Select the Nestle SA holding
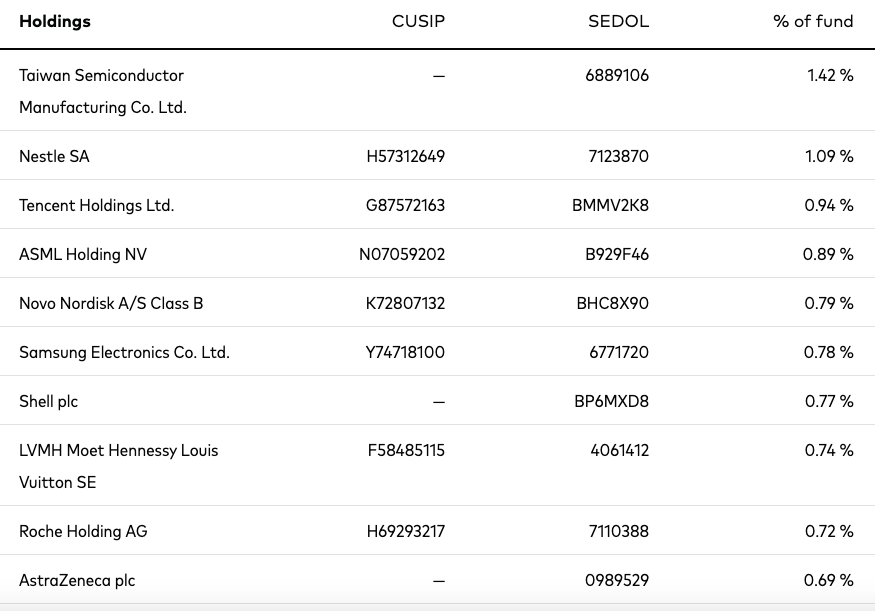The image size is (875, 611). 54,156
